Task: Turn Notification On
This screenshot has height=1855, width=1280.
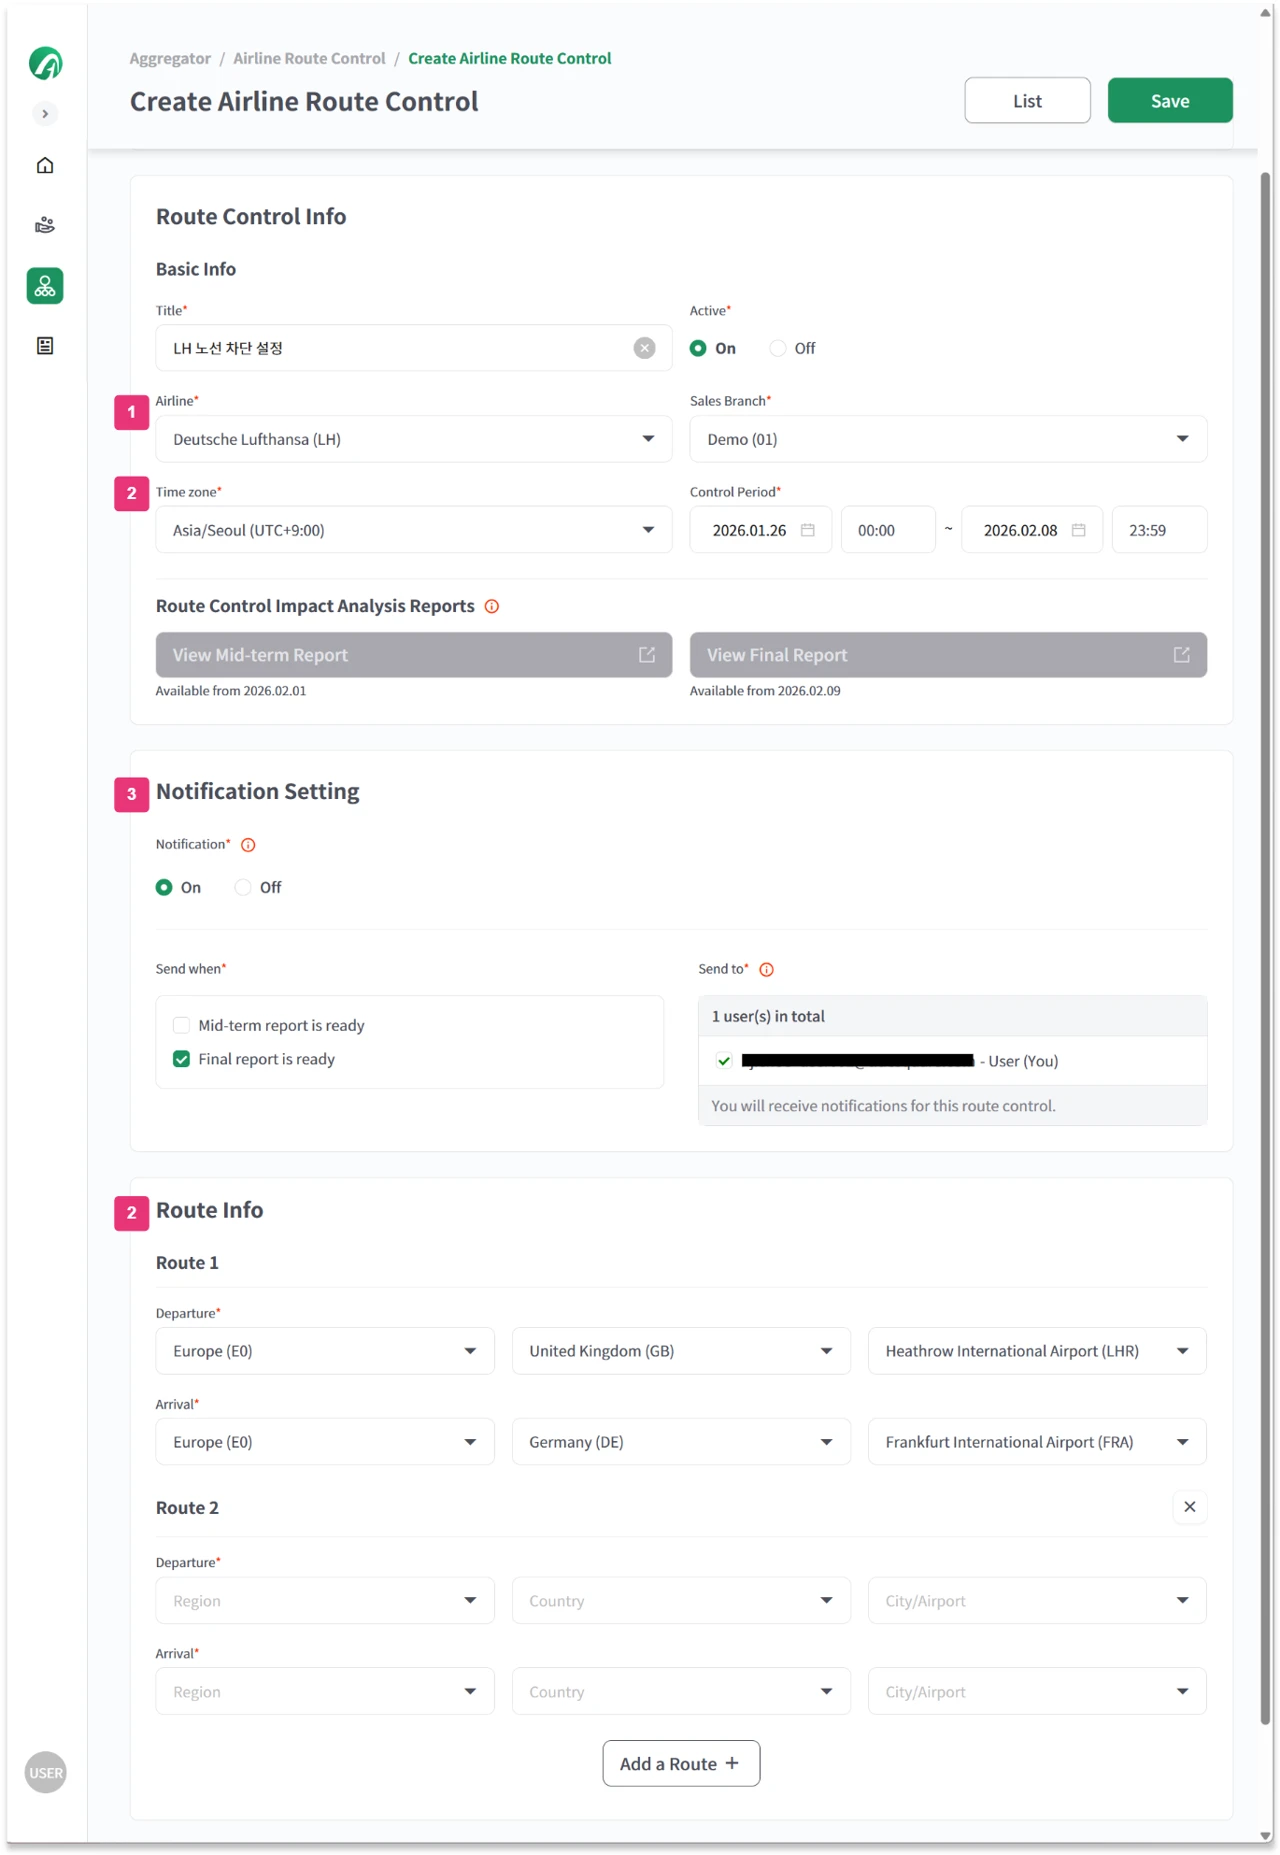Action: tap(164, 887)
